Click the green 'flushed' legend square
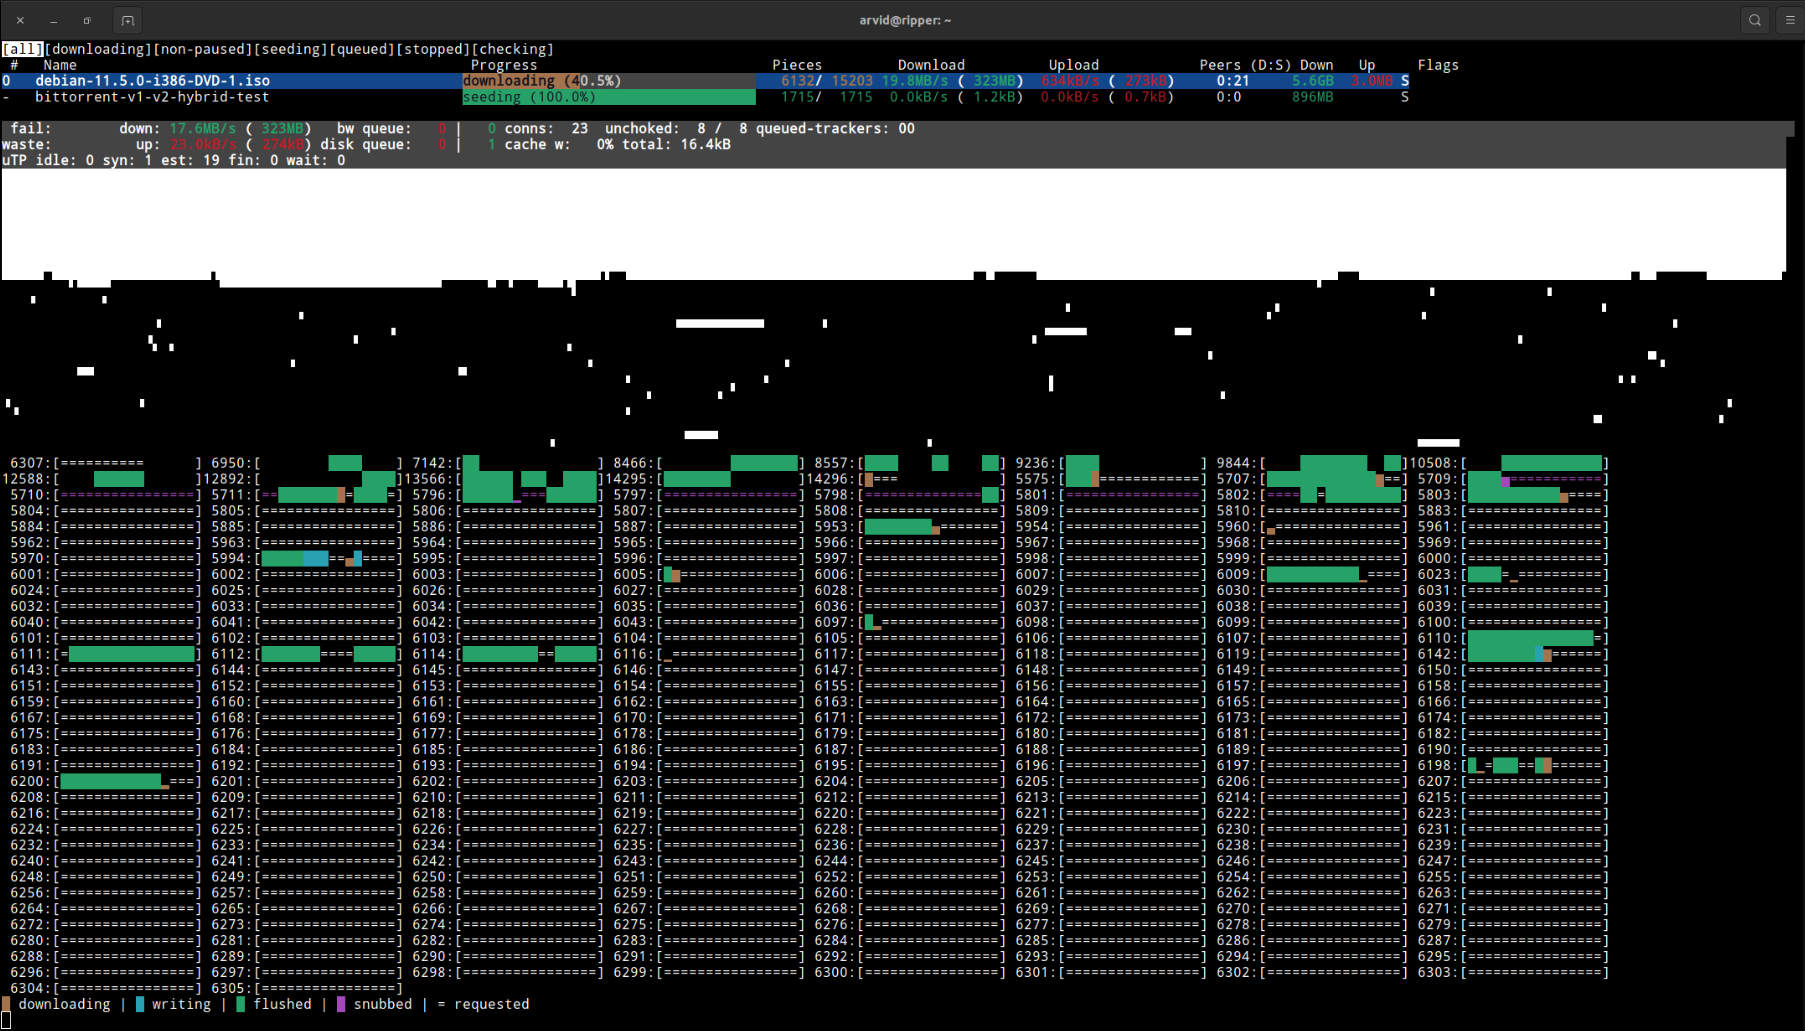This screenshot has height=1031, width=1805. pos(240,1004)
